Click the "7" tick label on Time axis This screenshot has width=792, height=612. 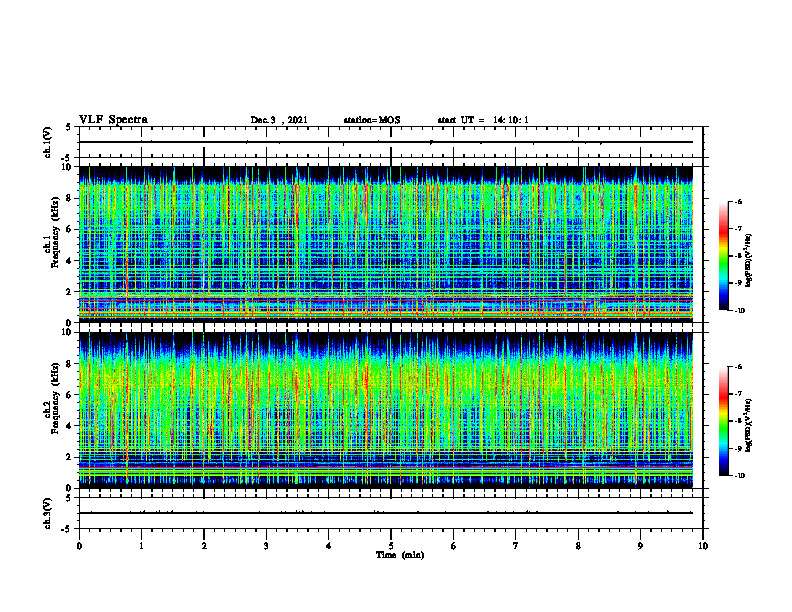[x=516, y=546]
